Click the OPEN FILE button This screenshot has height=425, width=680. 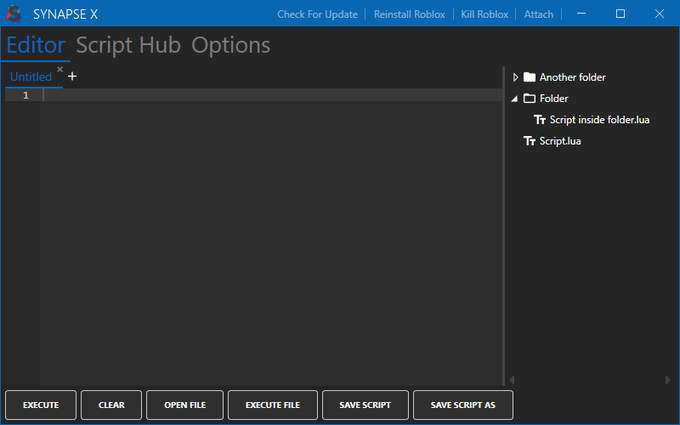click(185, 405)
